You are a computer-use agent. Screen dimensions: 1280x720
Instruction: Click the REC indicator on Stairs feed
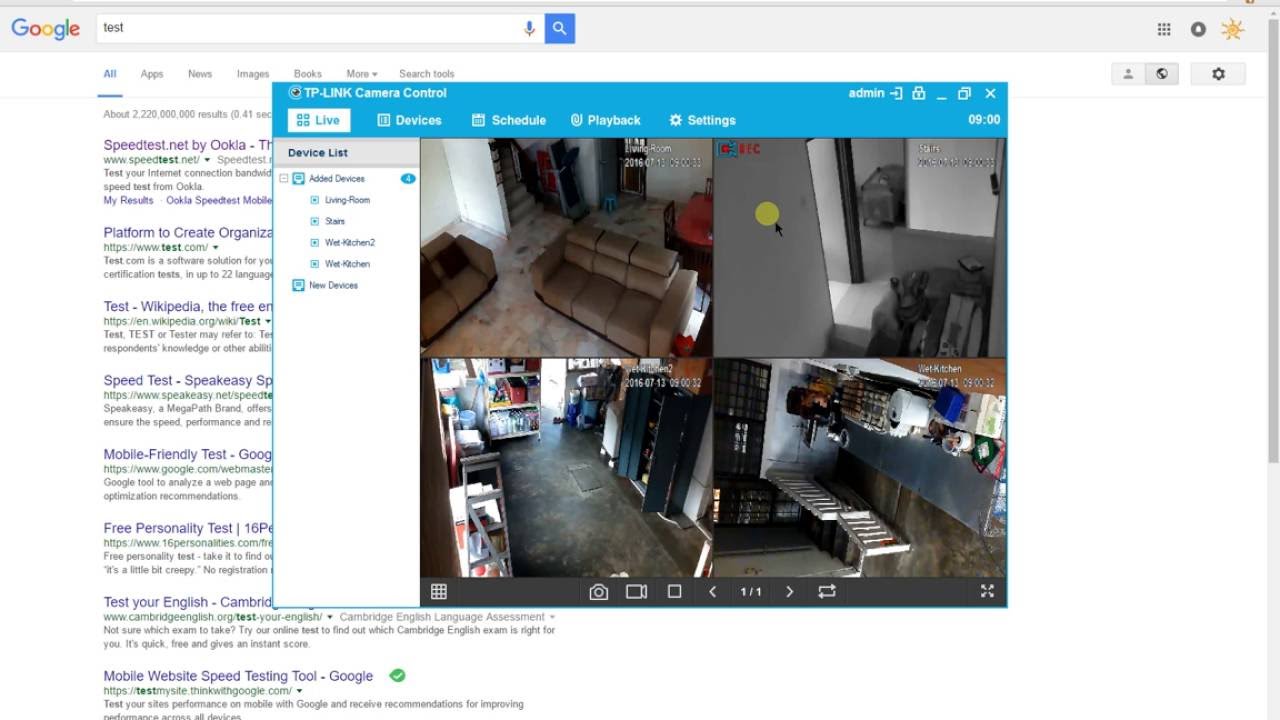(741, 149)
